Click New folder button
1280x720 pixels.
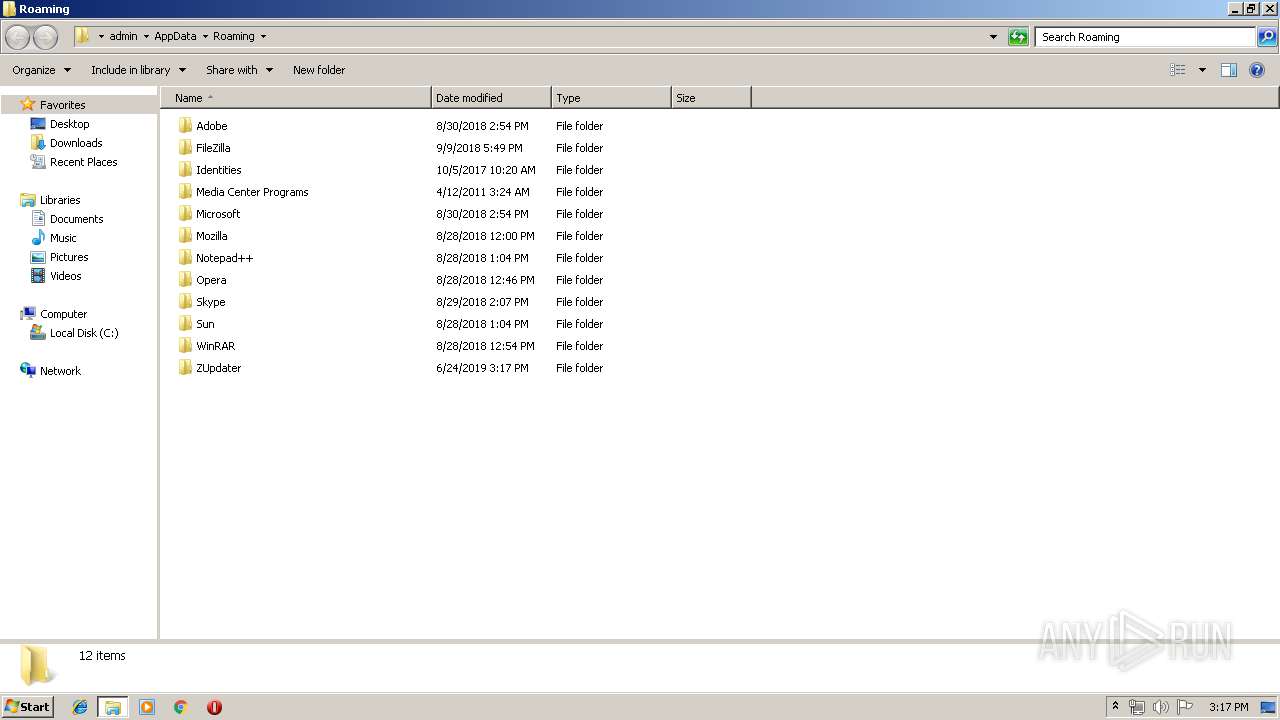click(319, 70)
